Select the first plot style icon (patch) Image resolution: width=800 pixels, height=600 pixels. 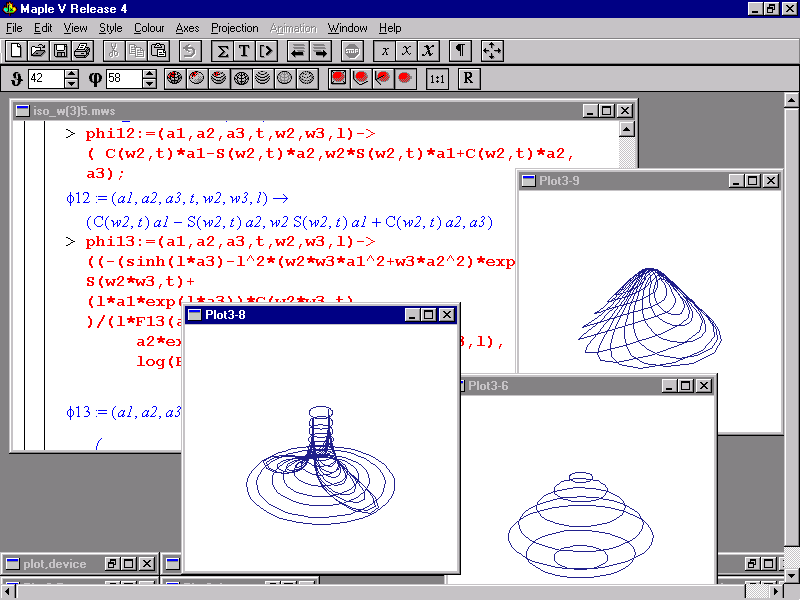pos(174,79)
